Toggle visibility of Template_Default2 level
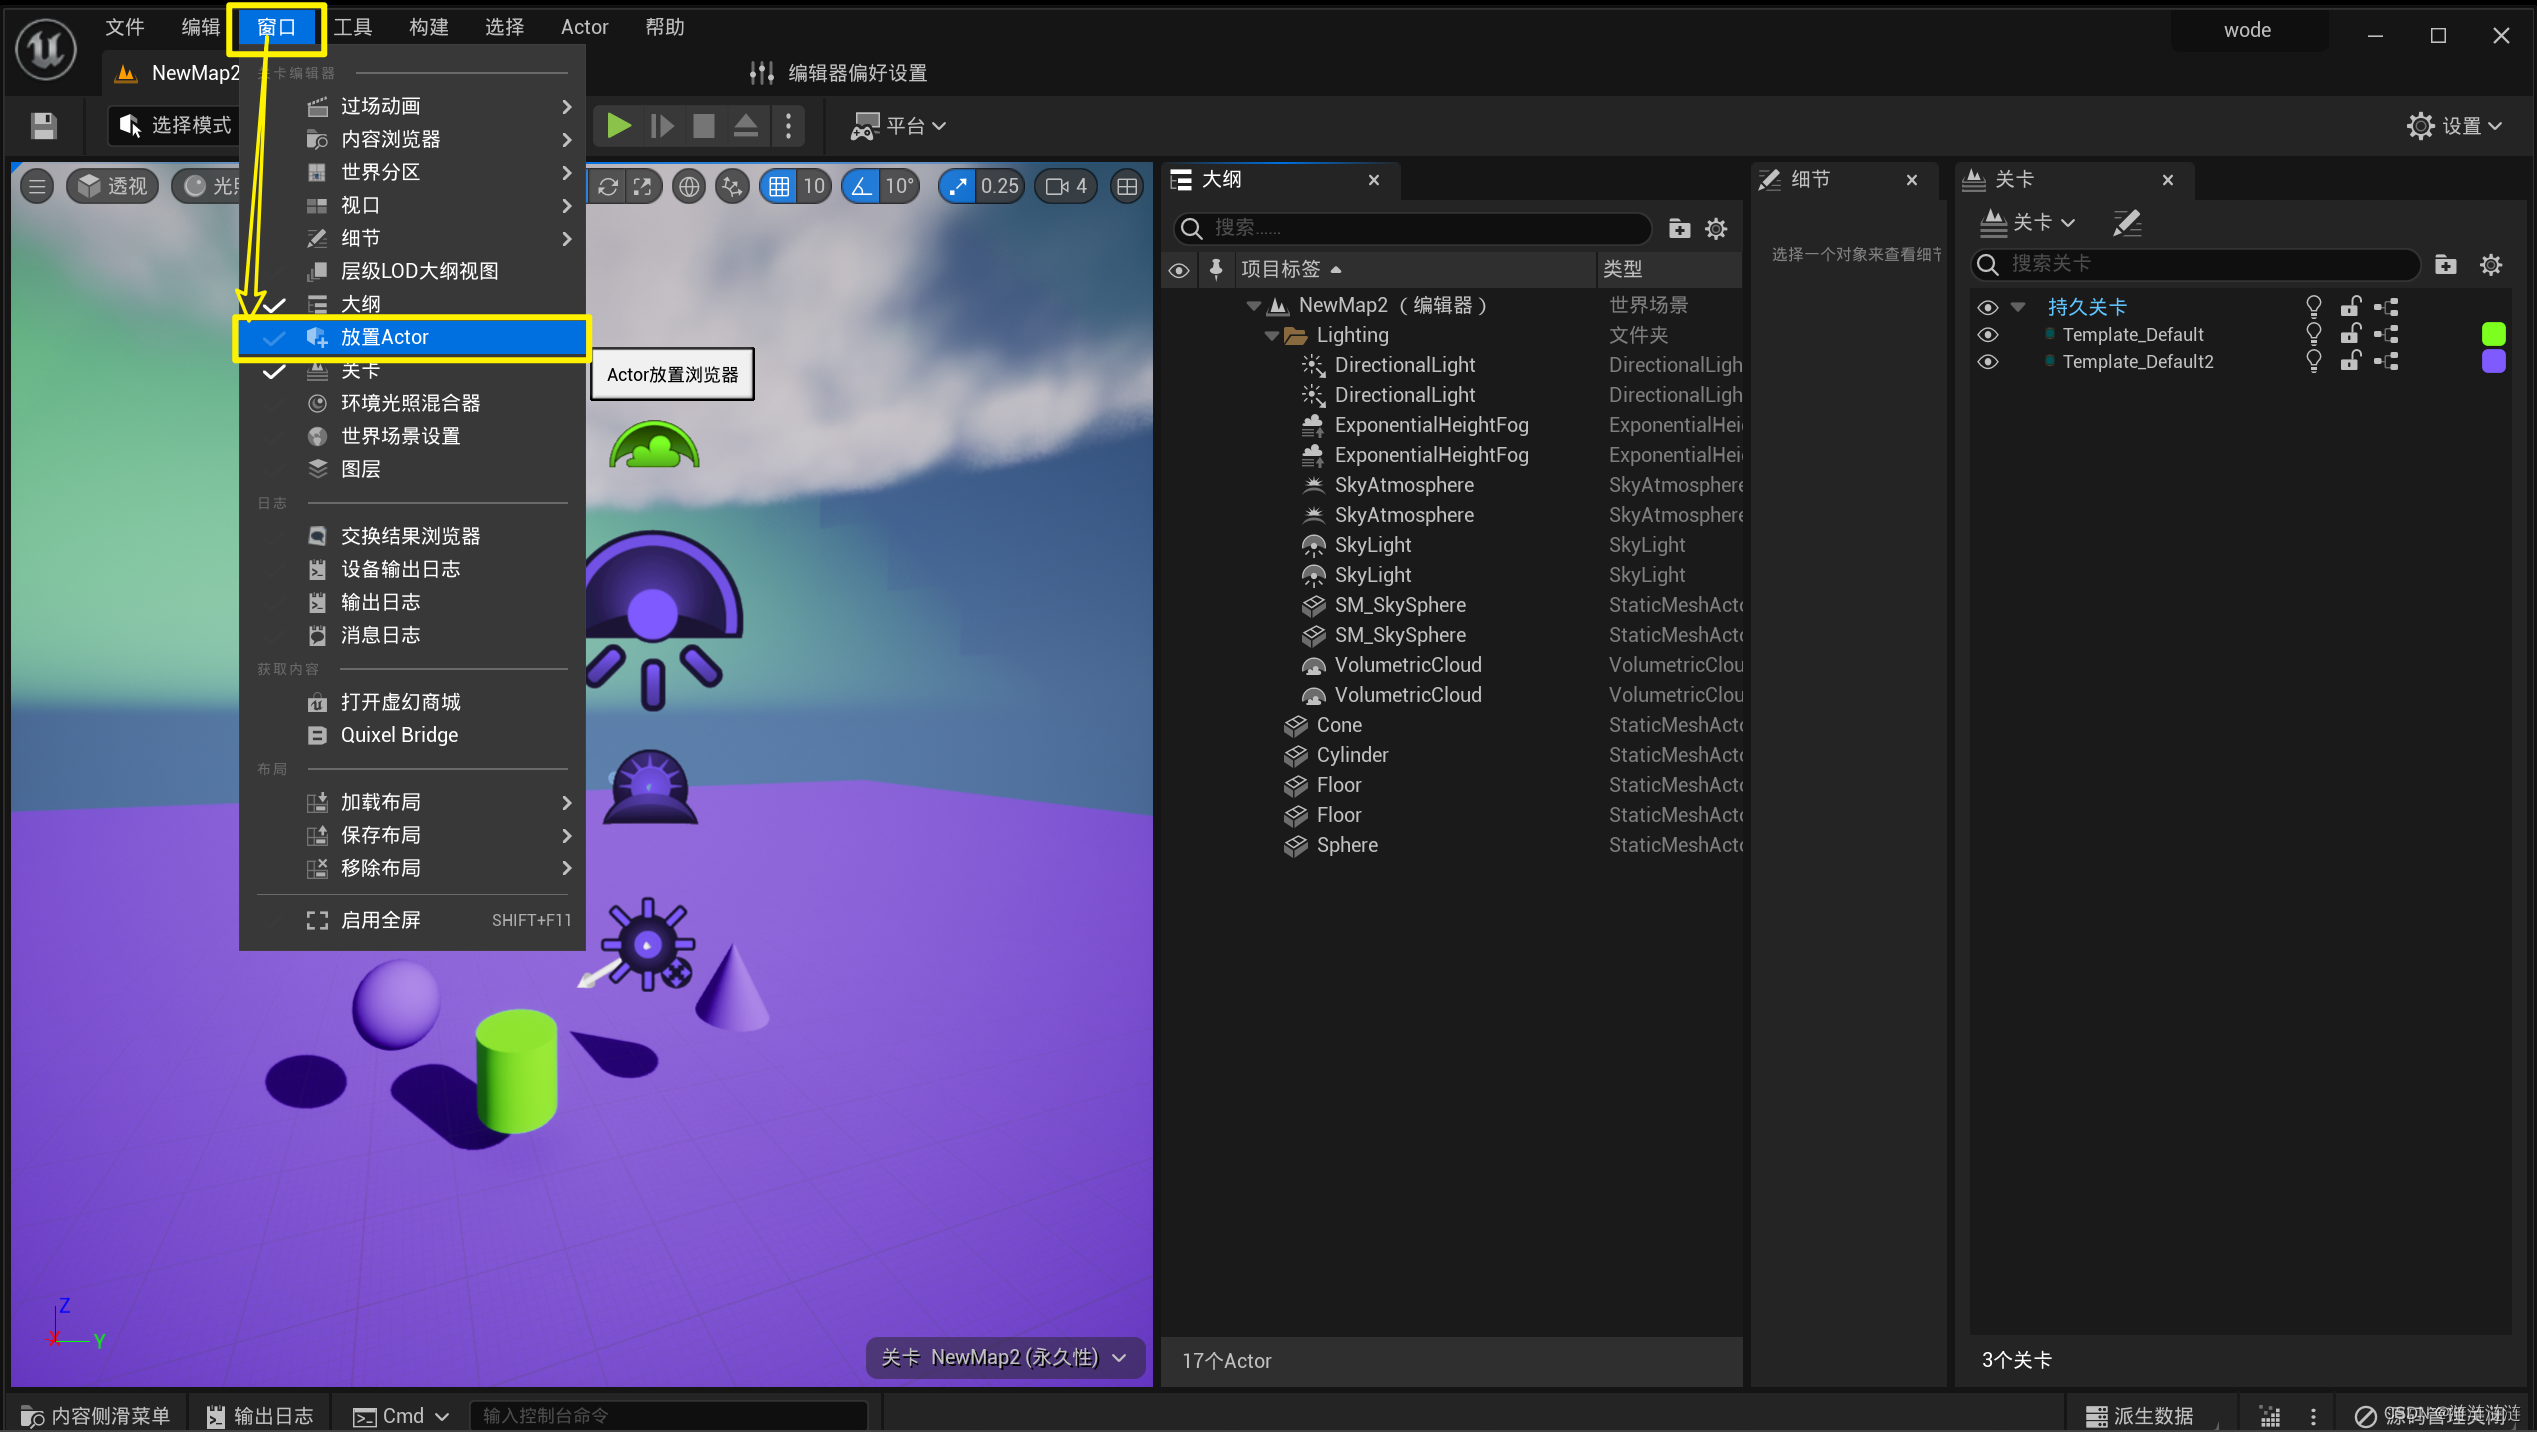 coord(1987,362)
